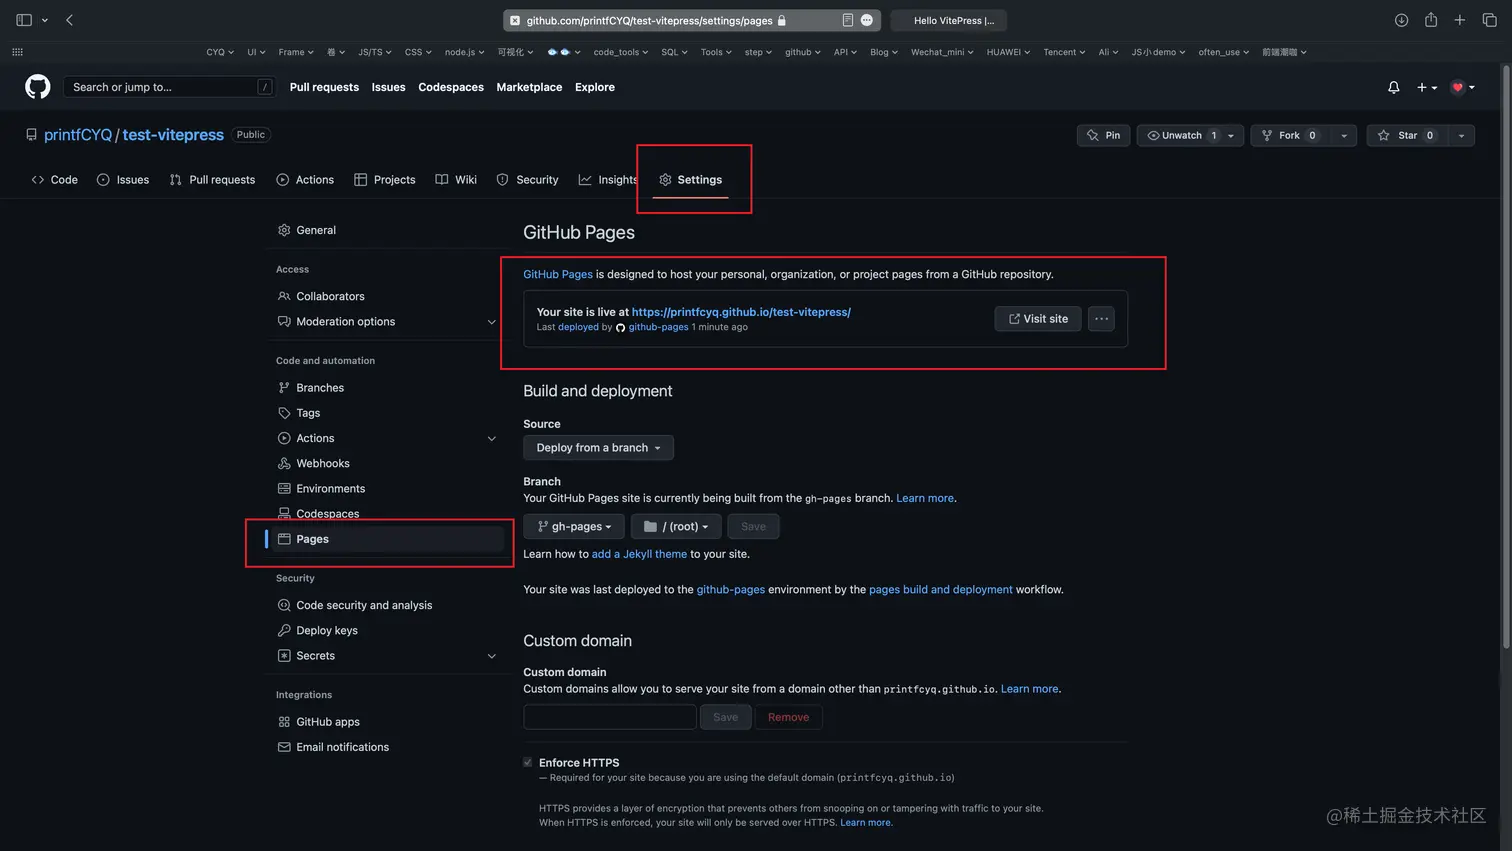Click add a Jekyll theme link

pyautogui.click(x=639, y=554)
